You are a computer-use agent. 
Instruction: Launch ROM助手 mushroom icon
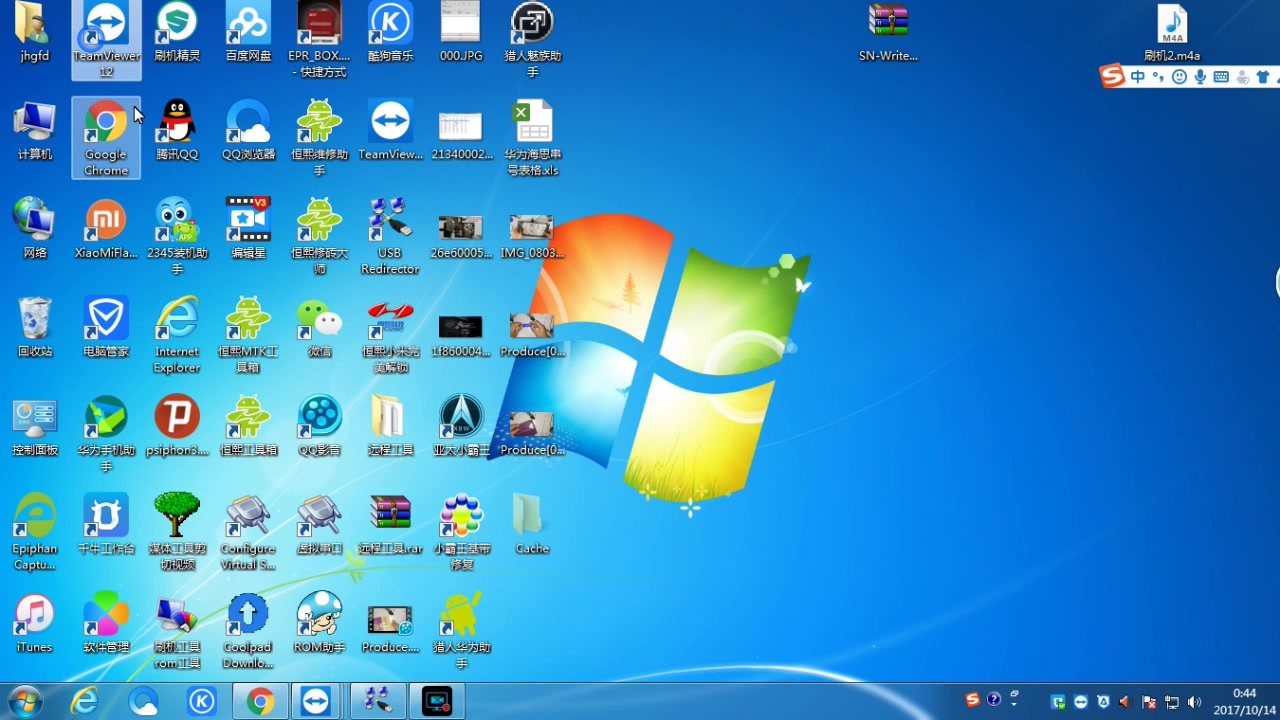click(319, 622)
